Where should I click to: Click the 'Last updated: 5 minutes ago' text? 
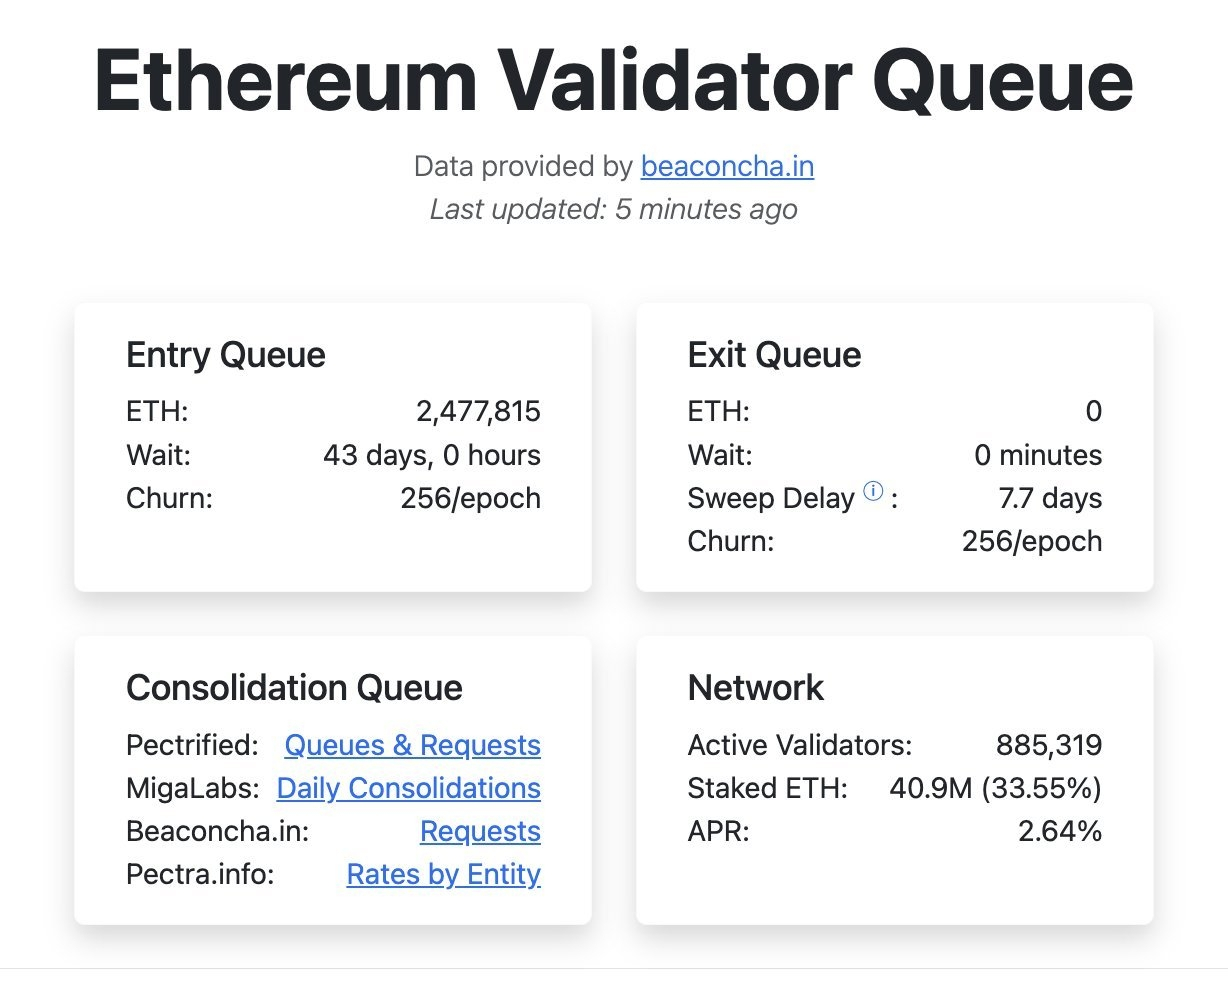(614, 209)
